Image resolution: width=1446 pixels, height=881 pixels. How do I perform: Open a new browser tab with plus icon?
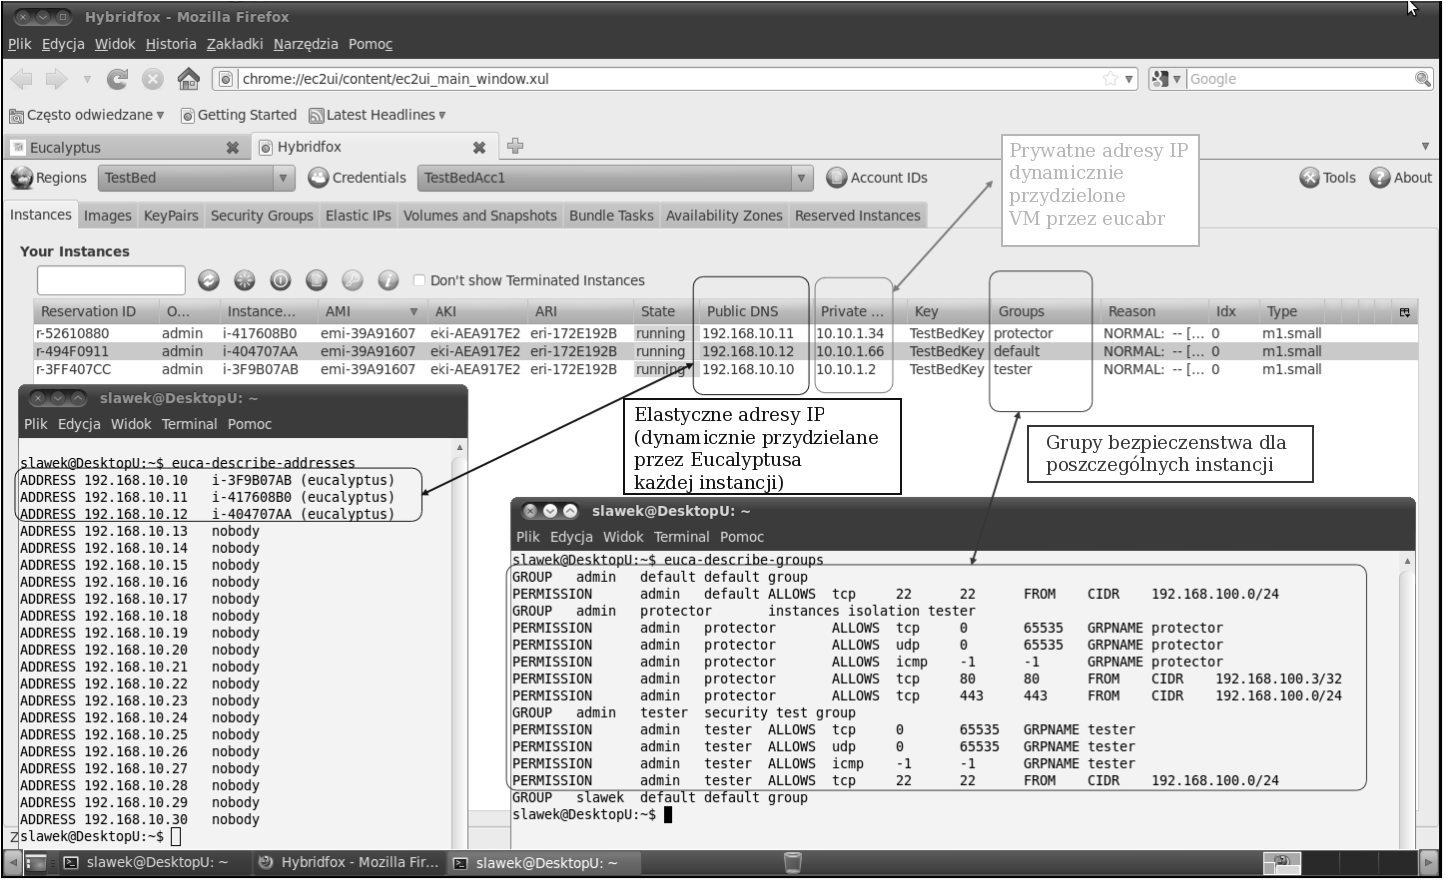click(x=515, y=146)
